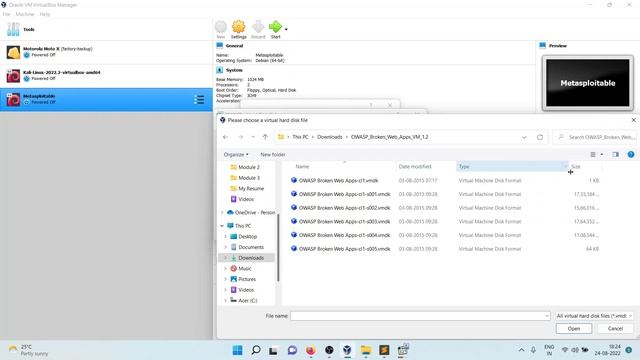Expand the Desktop tree node
Viewport: 640px width, 360px height.
[226, 237]
